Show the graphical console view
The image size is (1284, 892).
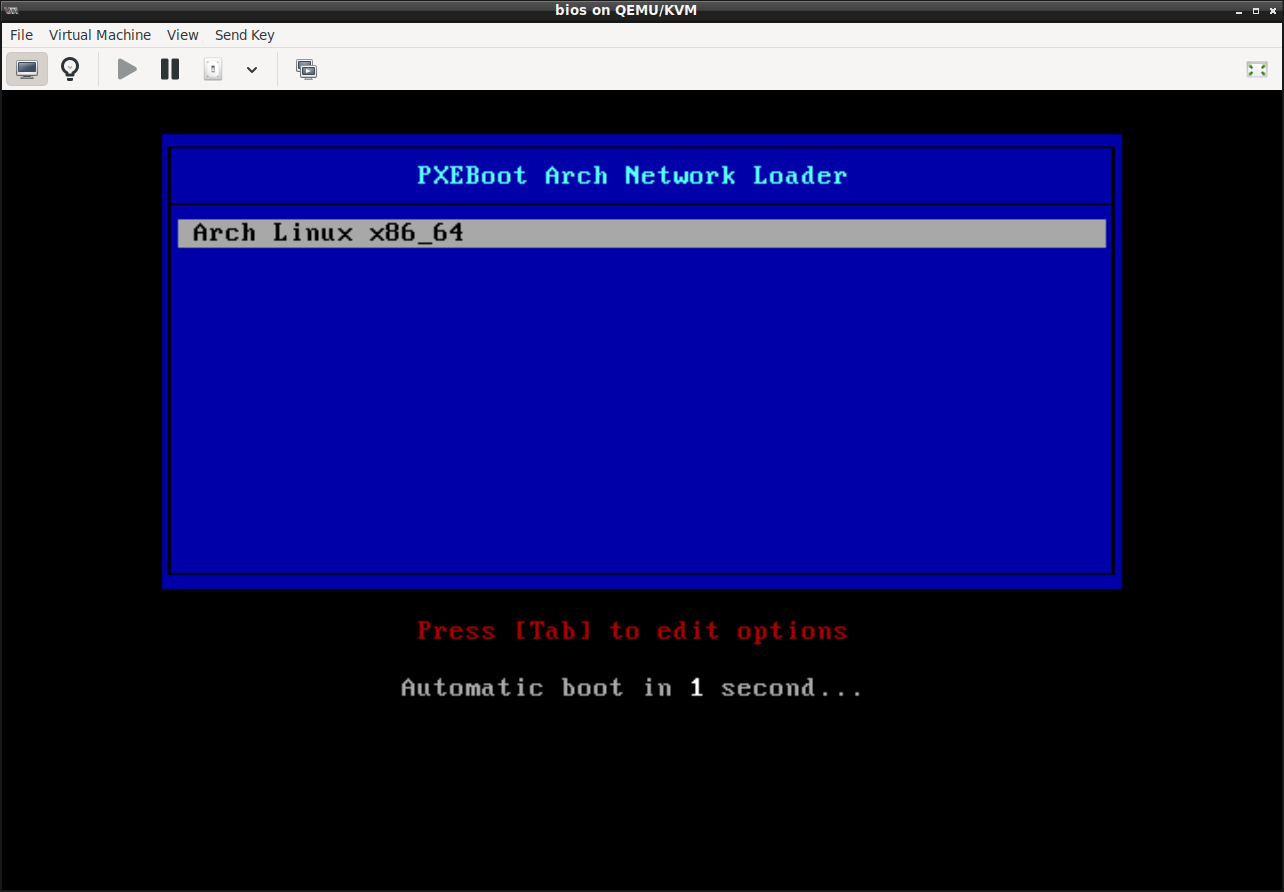click(x=27, y=69)
